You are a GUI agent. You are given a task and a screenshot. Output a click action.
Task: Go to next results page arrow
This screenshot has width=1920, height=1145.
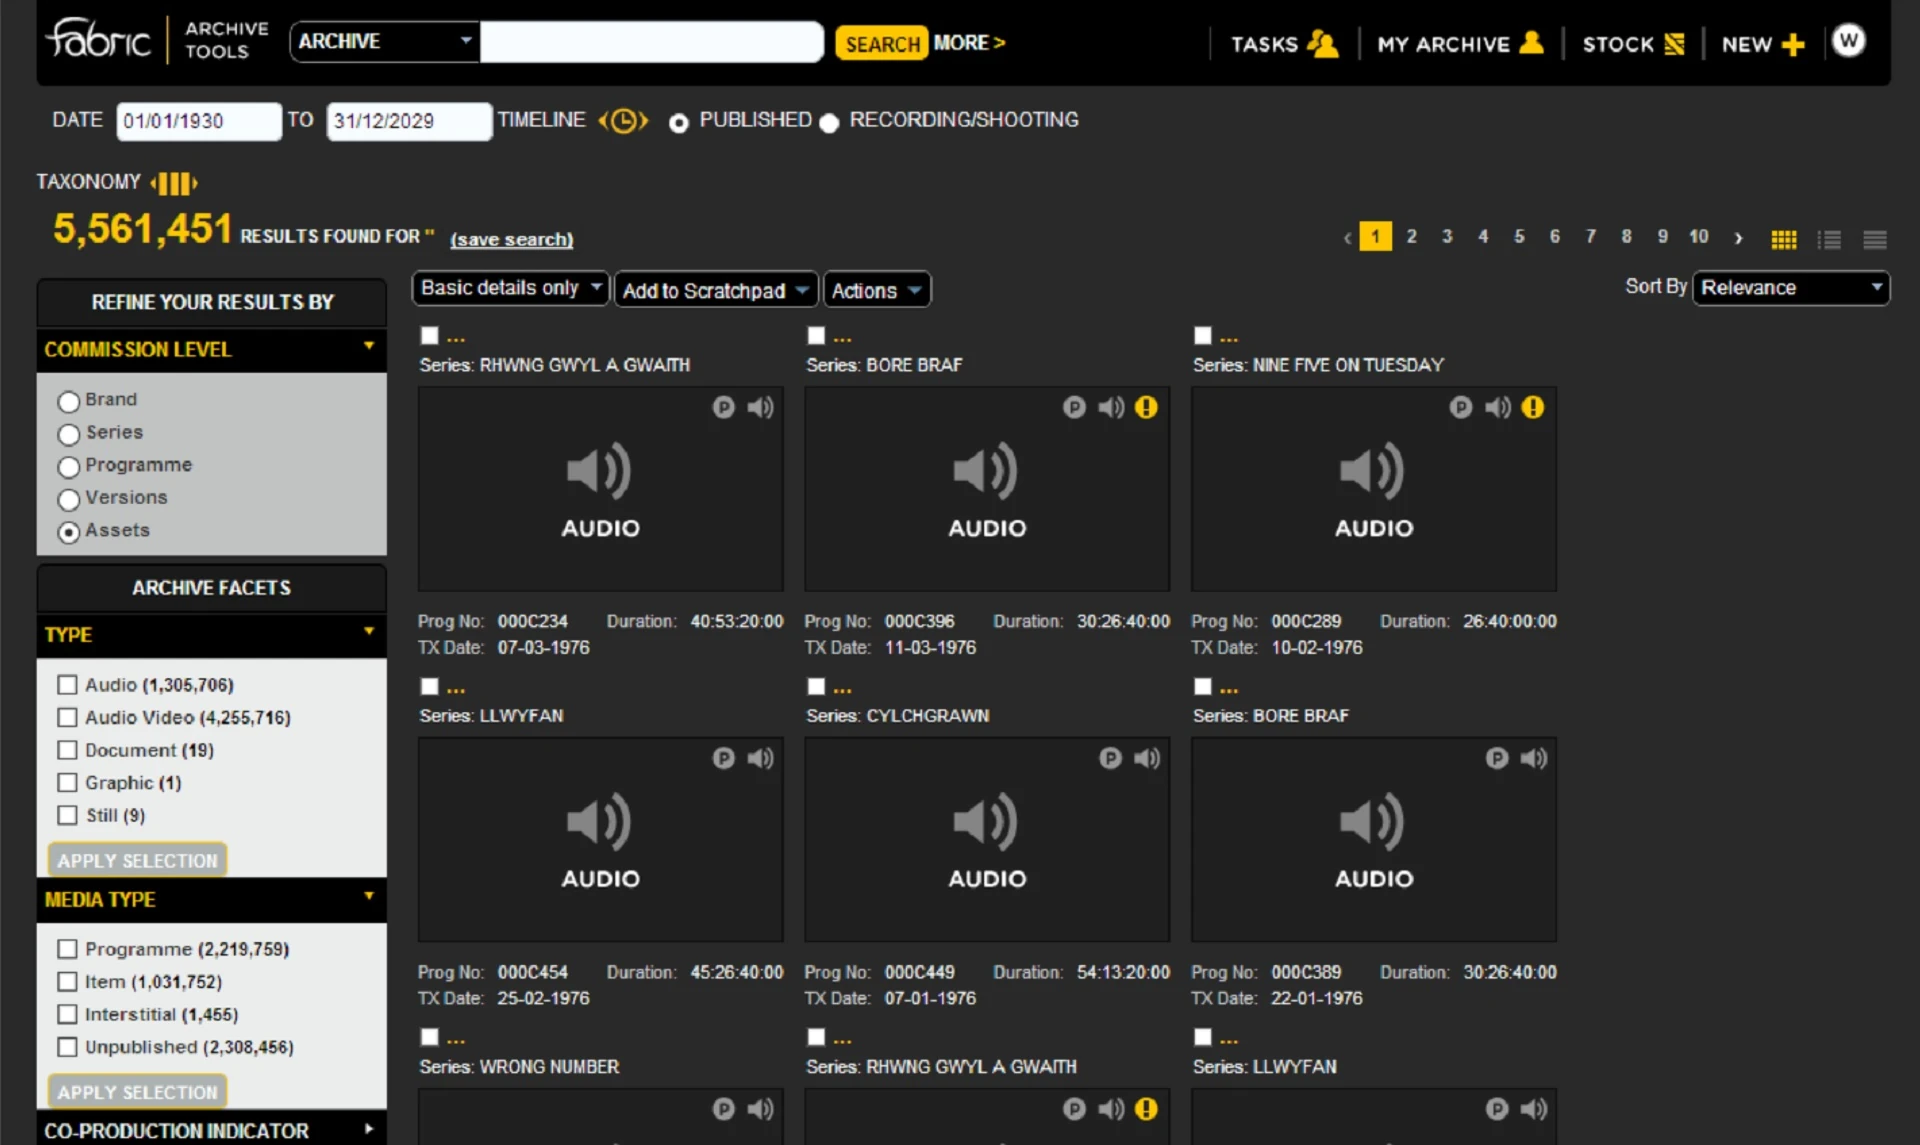[1738, 238]
